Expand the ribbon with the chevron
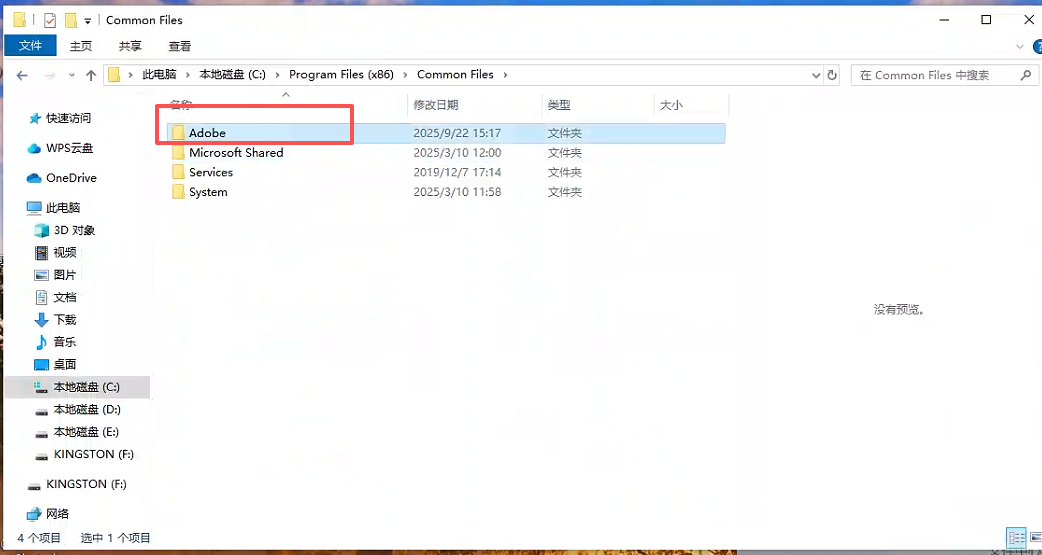Viewport: 1042px width, 555px height. pos(1019,46)
